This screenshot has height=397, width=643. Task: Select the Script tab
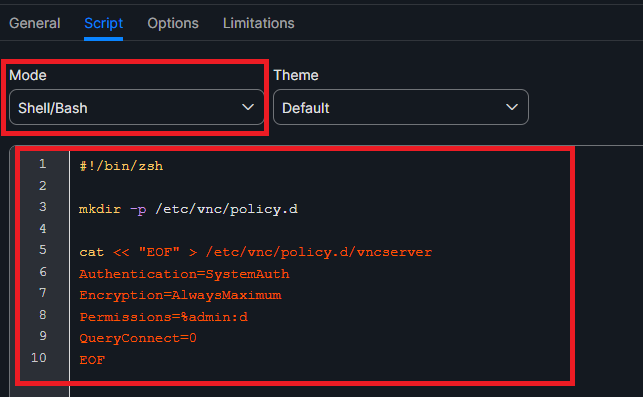tap(103, 23)
